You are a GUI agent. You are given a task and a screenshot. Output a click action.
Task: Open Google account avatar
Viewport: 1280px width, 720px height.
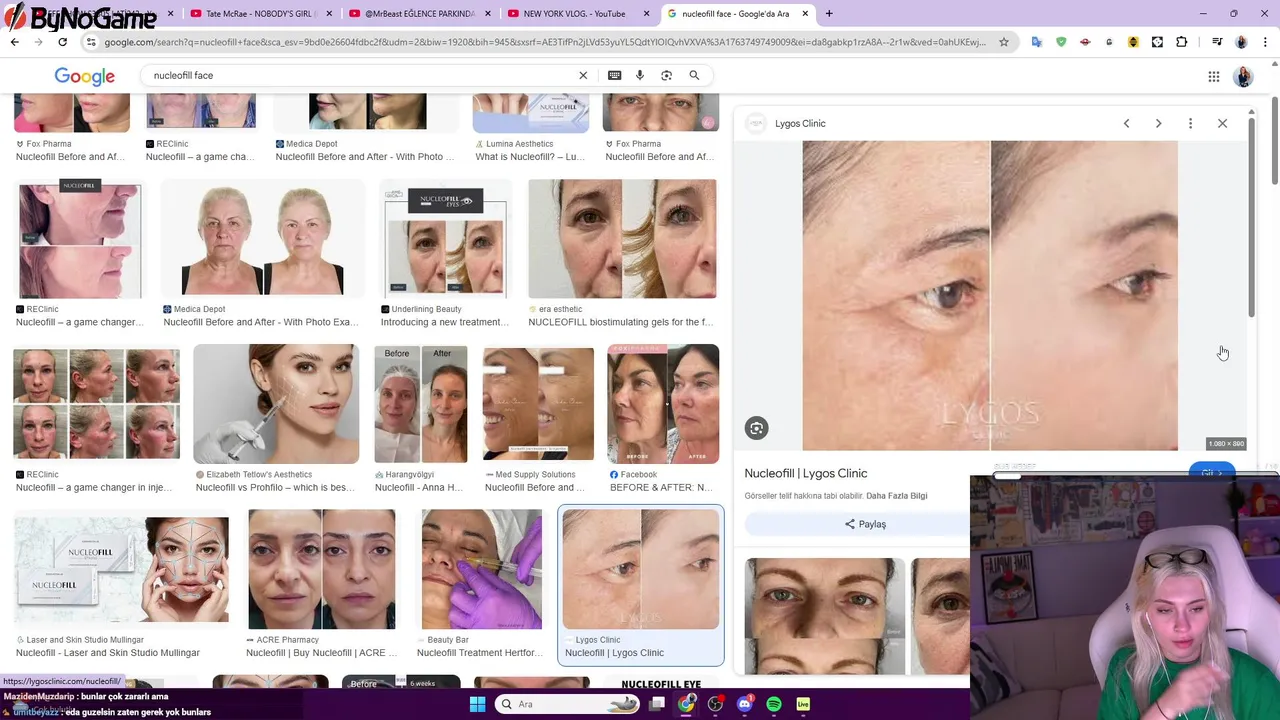click(1244, 76)
